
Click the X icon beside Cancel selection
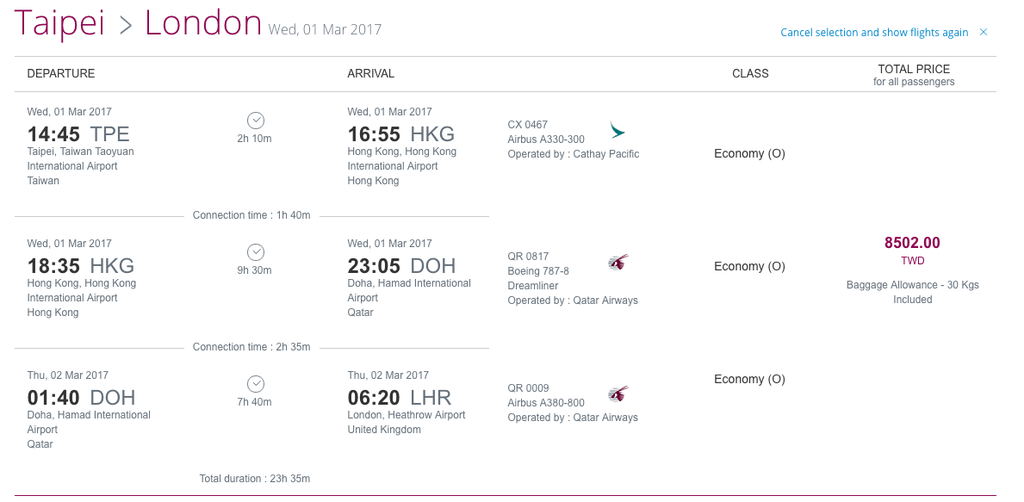(983, 32)
